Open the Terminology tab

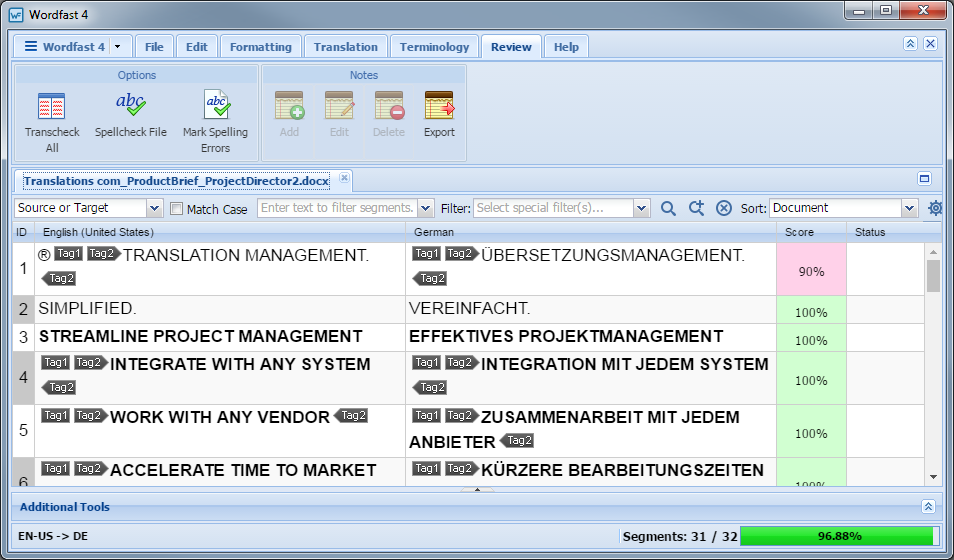click(434, 47)
